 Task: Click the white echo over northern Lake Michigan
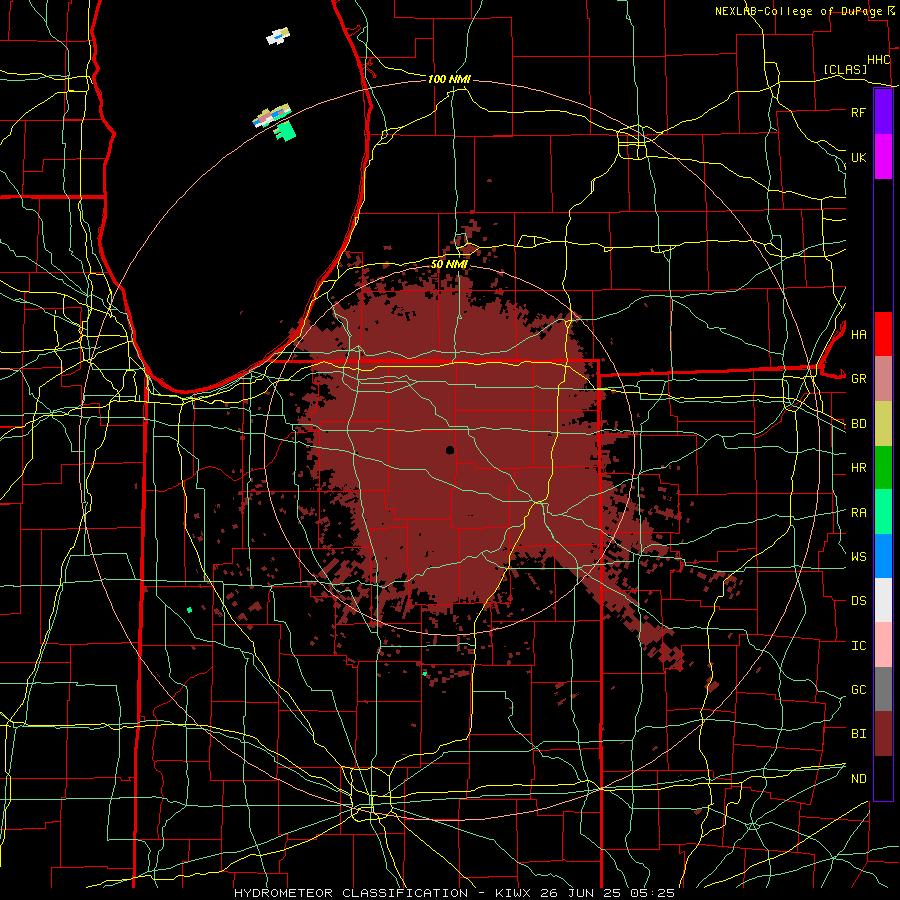278,36
